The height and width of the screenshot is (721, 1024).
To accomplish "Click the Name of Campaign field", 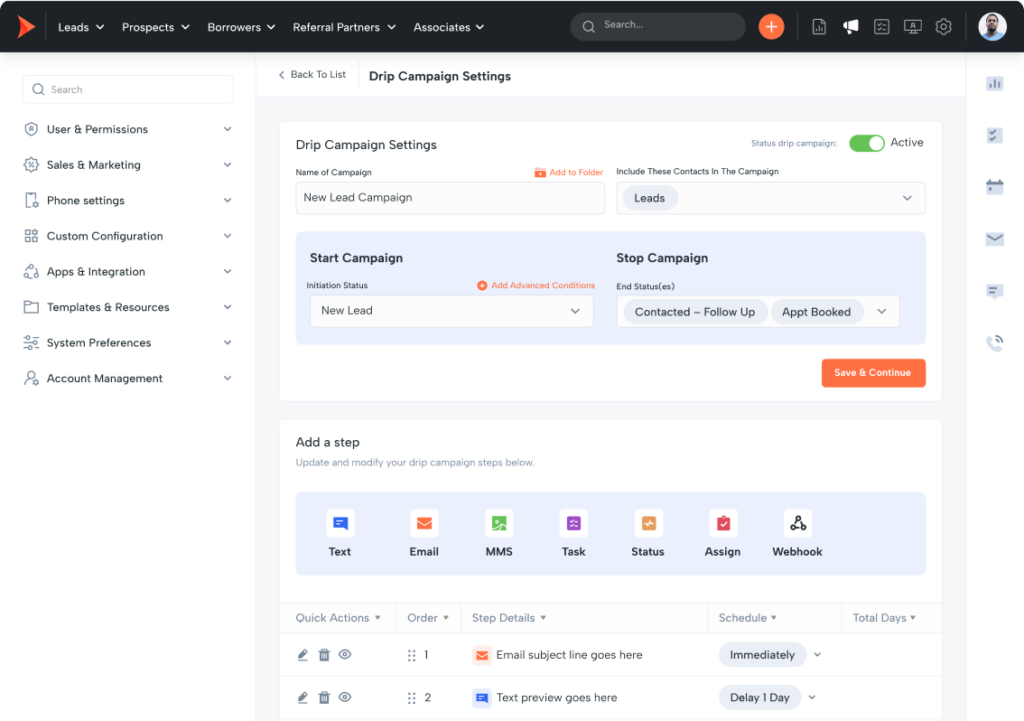I will click(450, 198).
